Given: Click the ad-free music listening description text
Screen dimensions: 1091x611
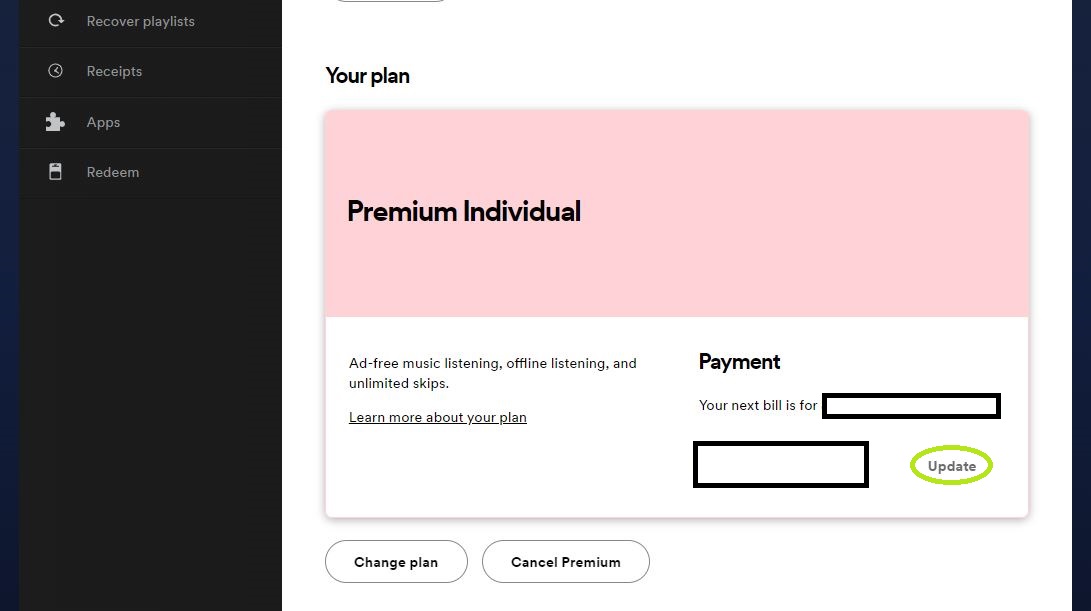Looking at the screenshot, I should 492,373.
